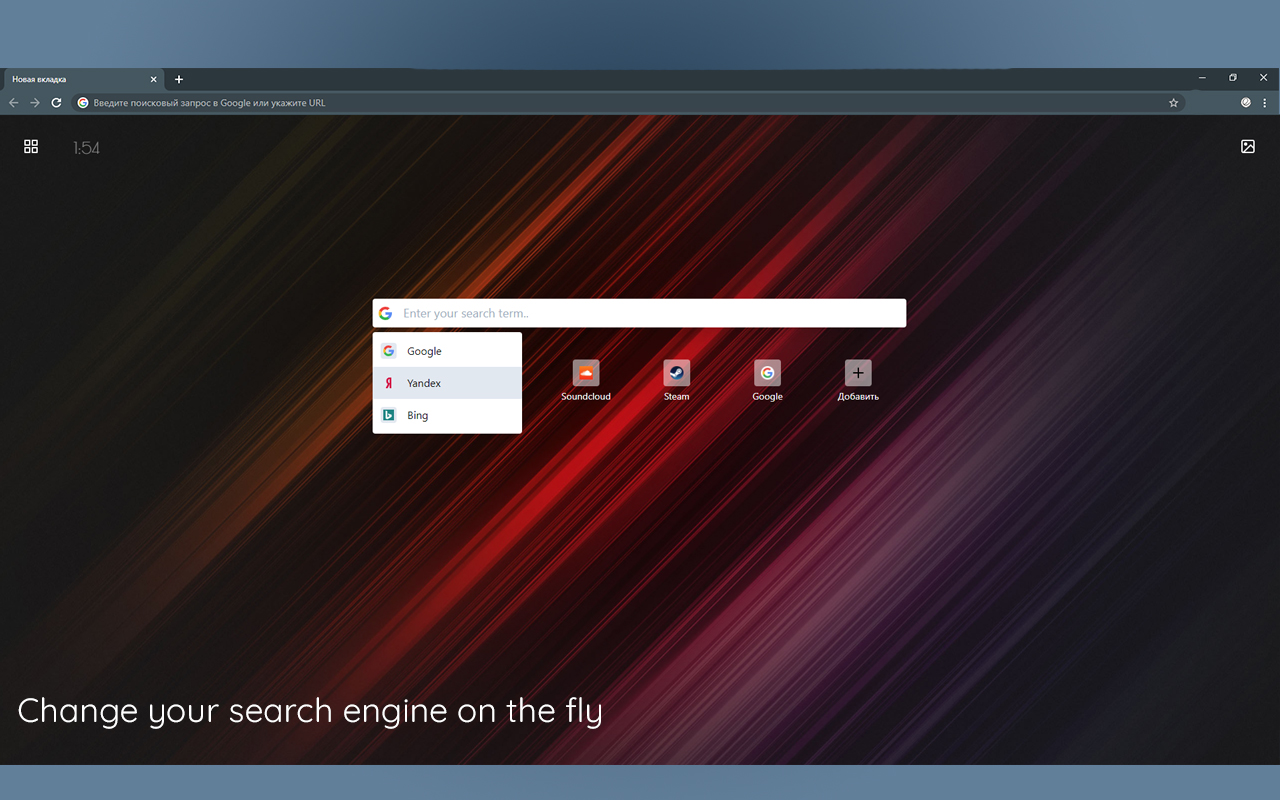Restore down the browser window

tap(1233, 77)
